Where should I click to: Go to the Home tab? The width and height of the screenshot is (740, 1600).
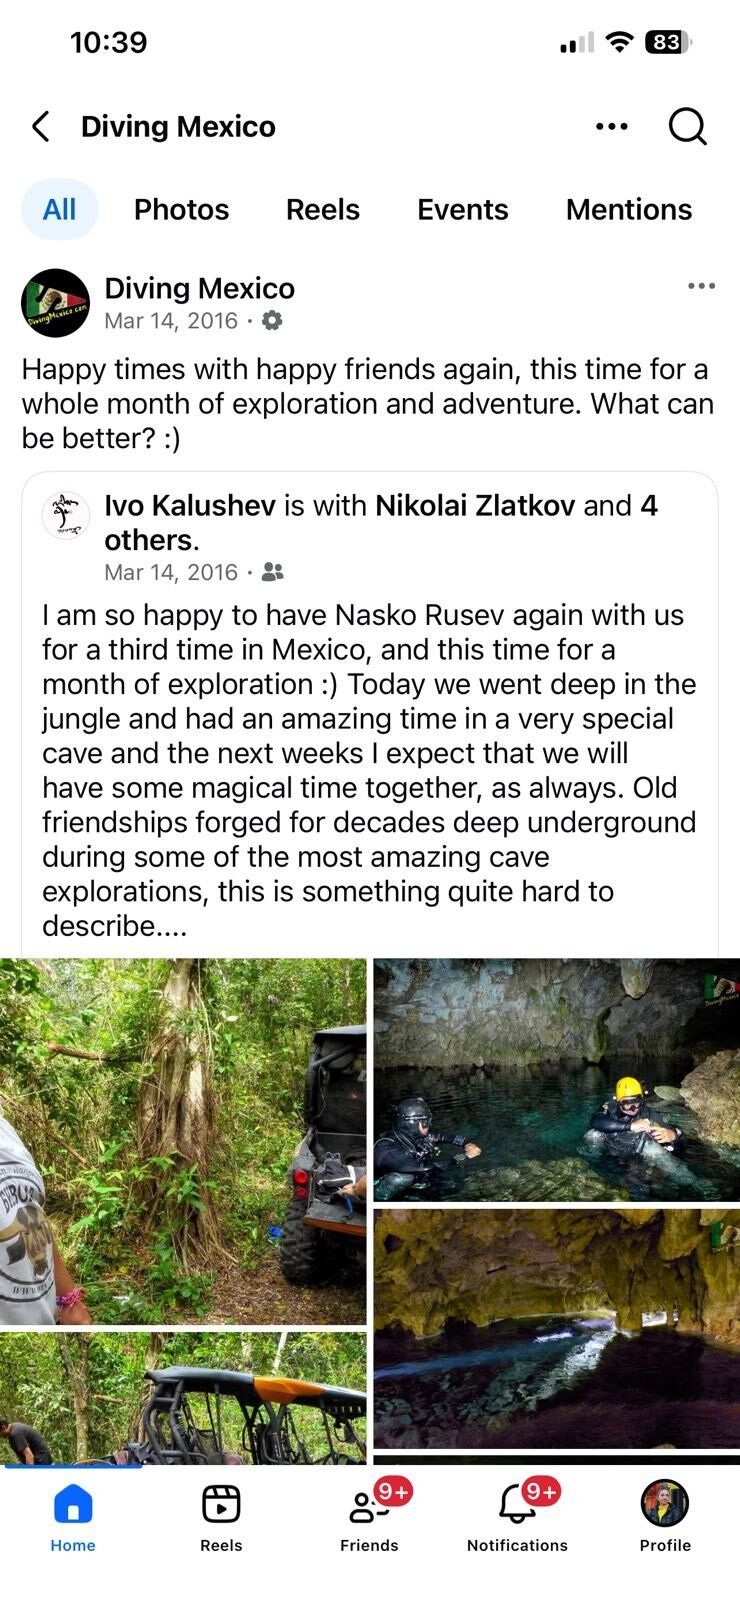(x=73, y=1517)
